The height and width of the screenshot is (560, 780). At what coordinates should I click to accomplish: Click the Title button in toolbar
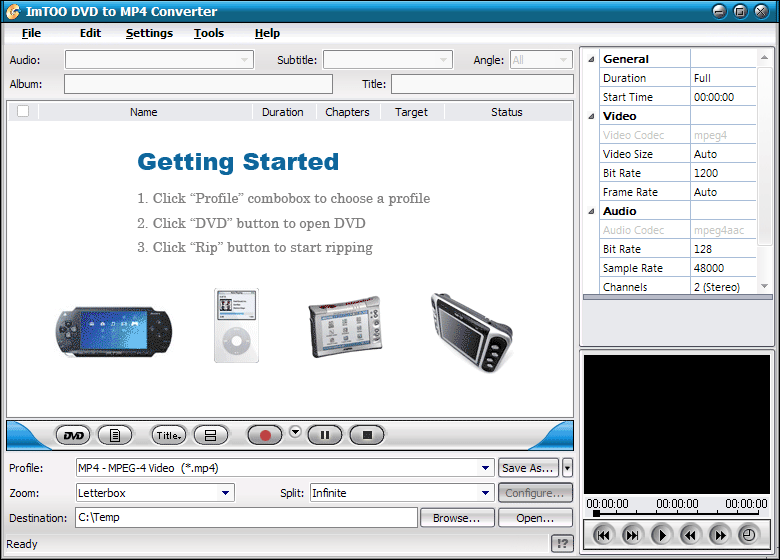pyautogui.click(x=168, y=435)
